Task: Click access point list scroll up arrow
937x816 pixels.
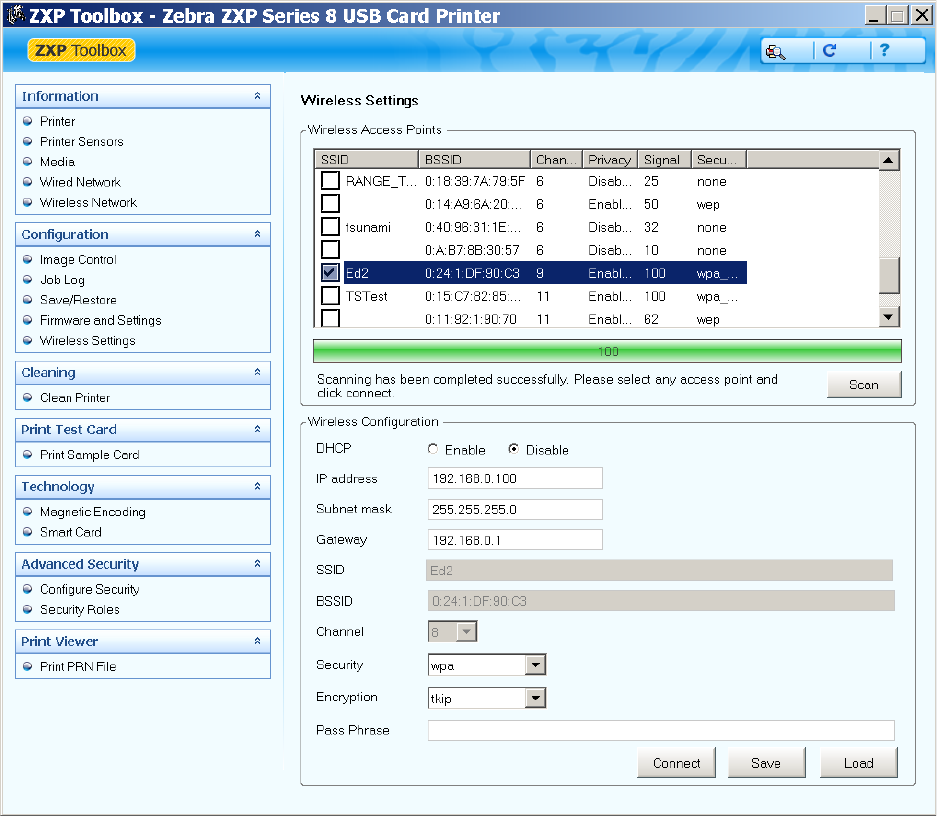Action: (889, 160)
